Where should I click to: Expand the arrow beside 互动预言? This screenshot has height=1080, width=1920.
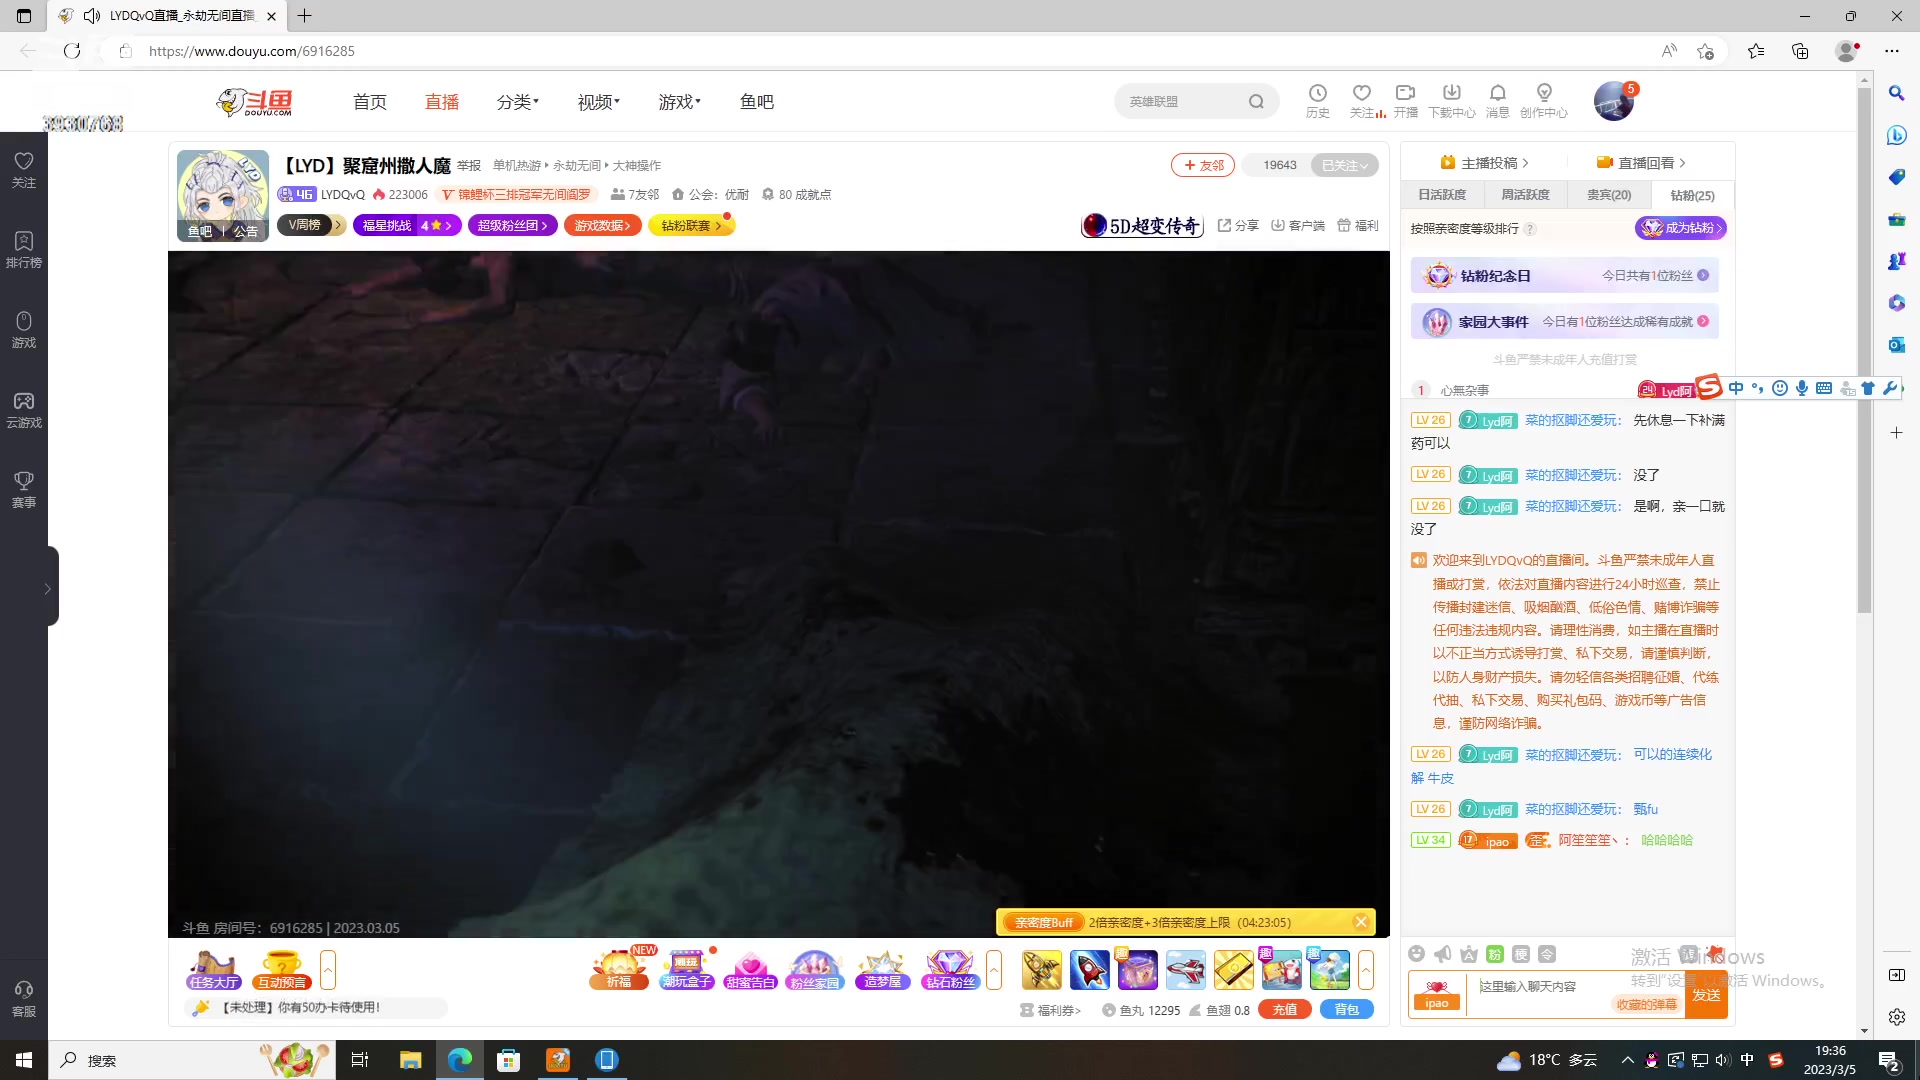click(327, 970)
